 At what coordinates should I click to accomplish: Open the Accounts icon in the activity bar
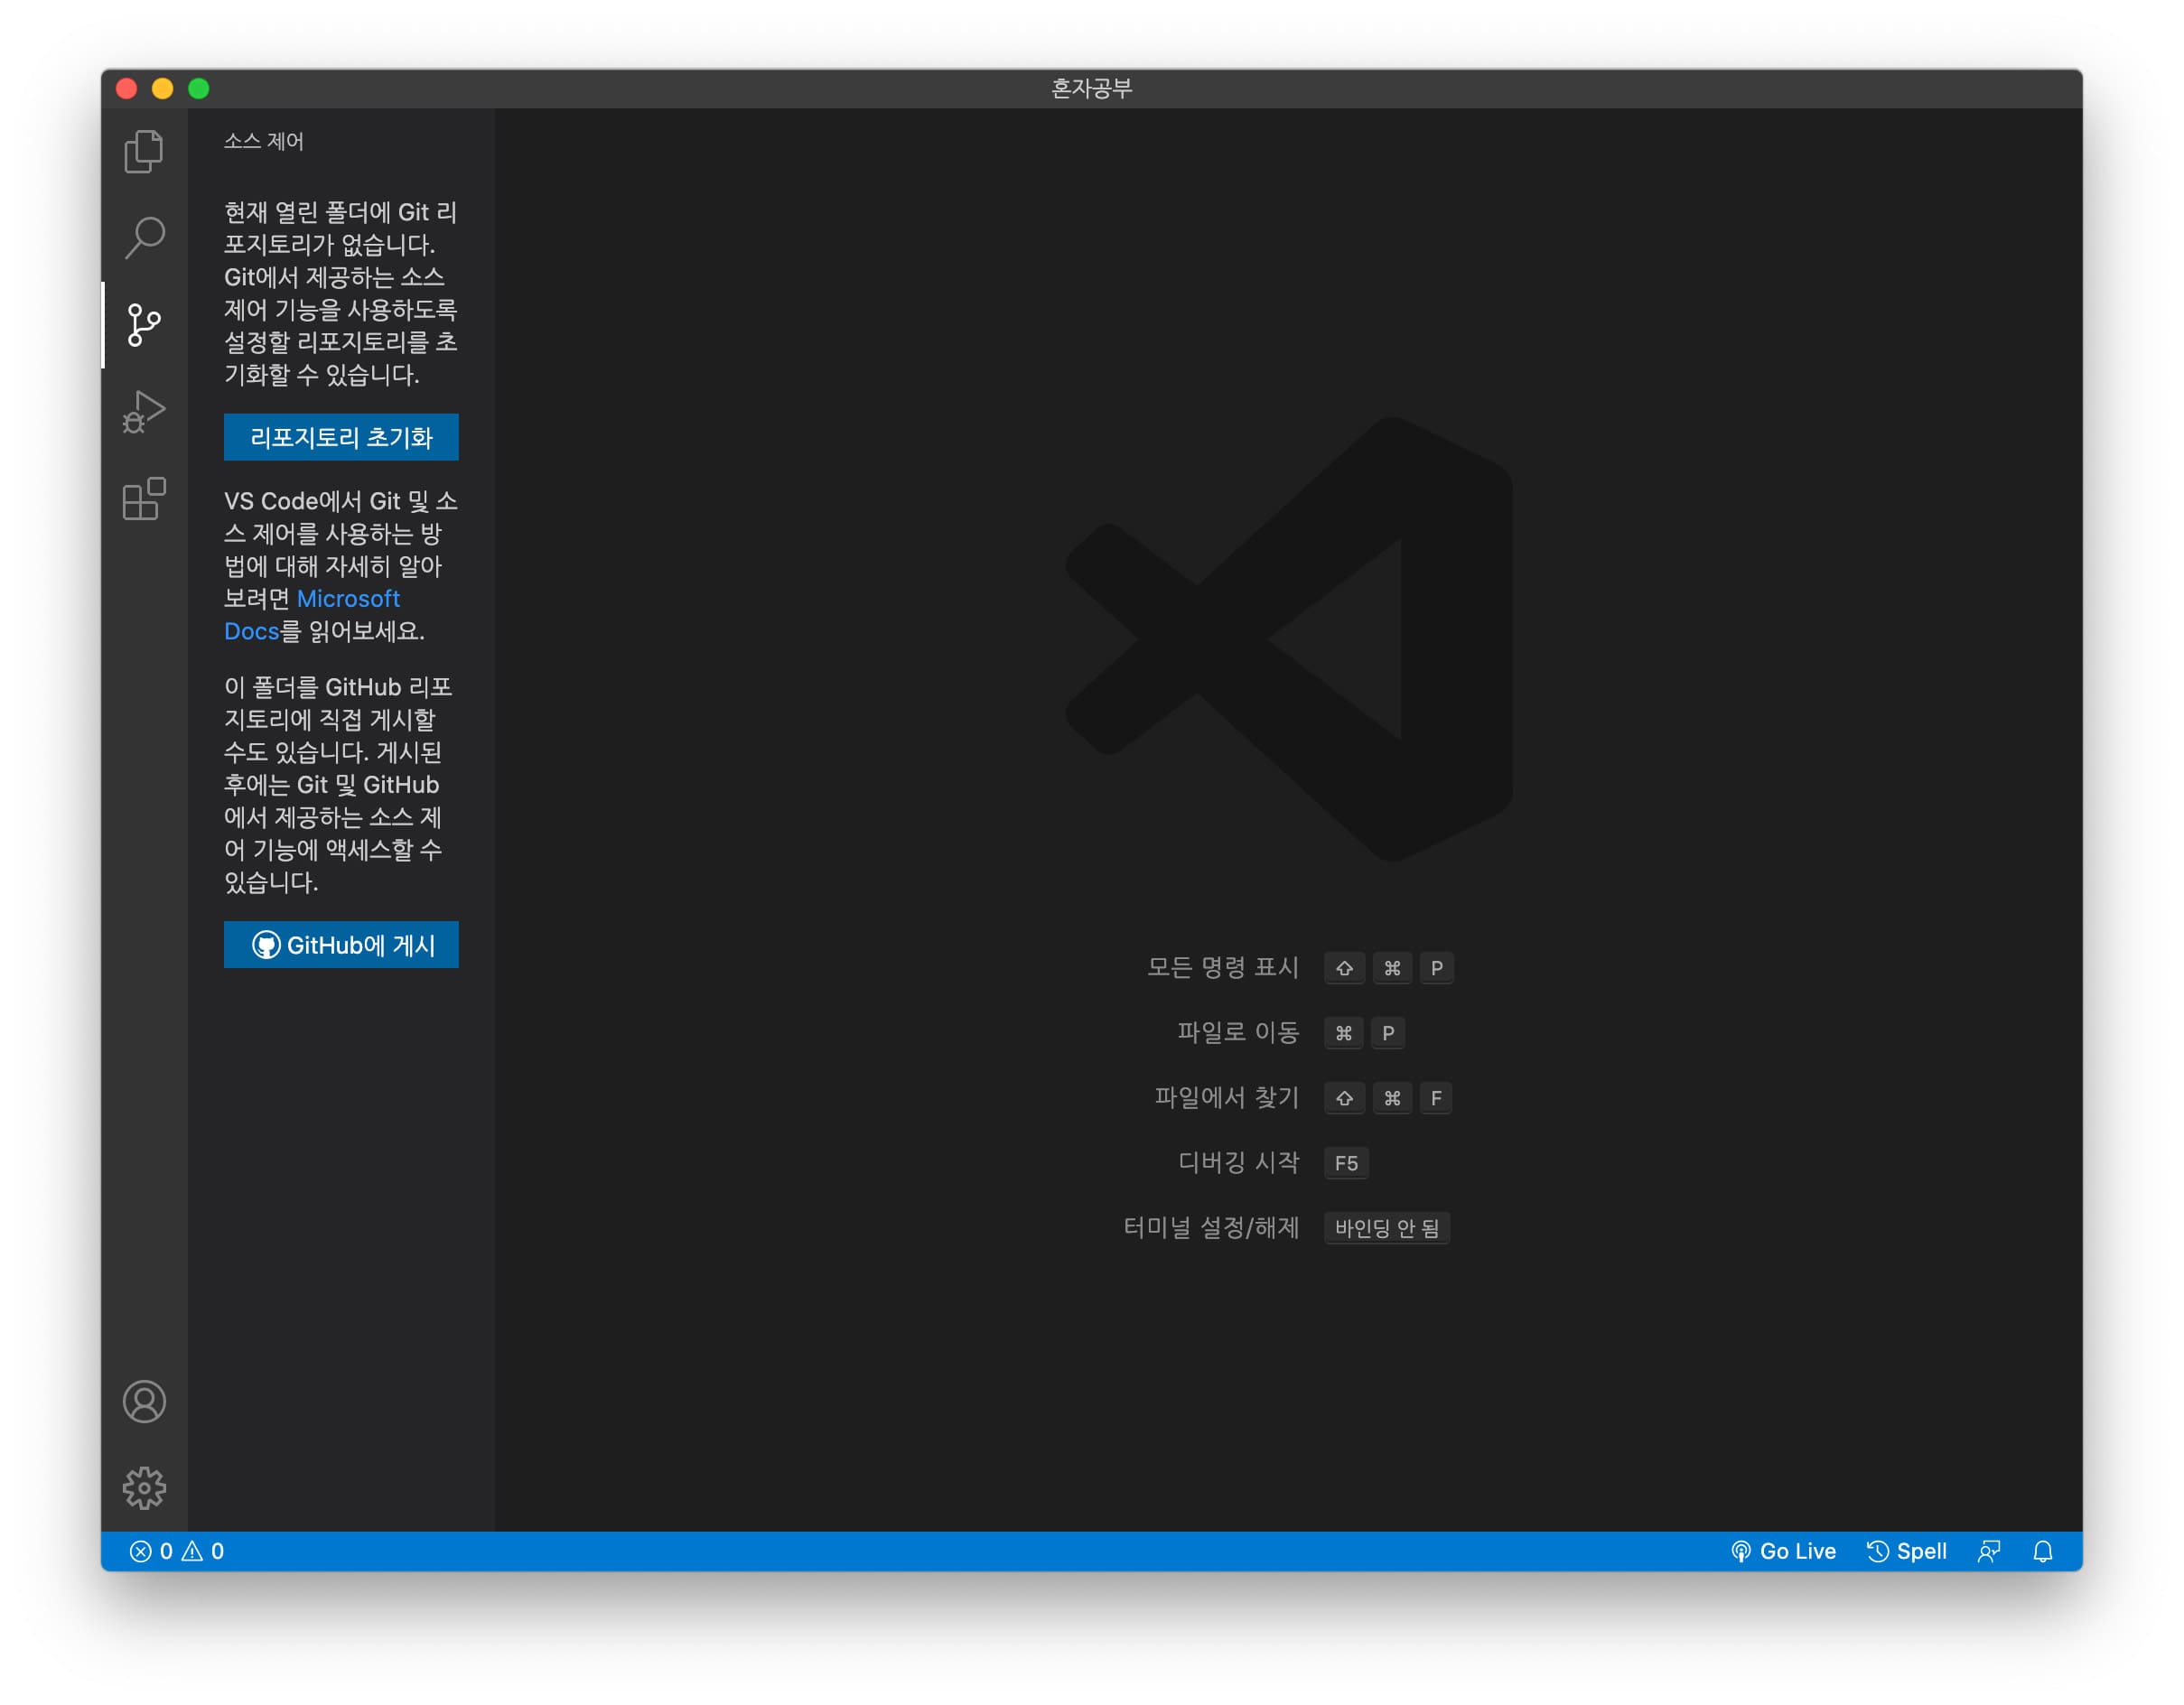[143, 1402]
